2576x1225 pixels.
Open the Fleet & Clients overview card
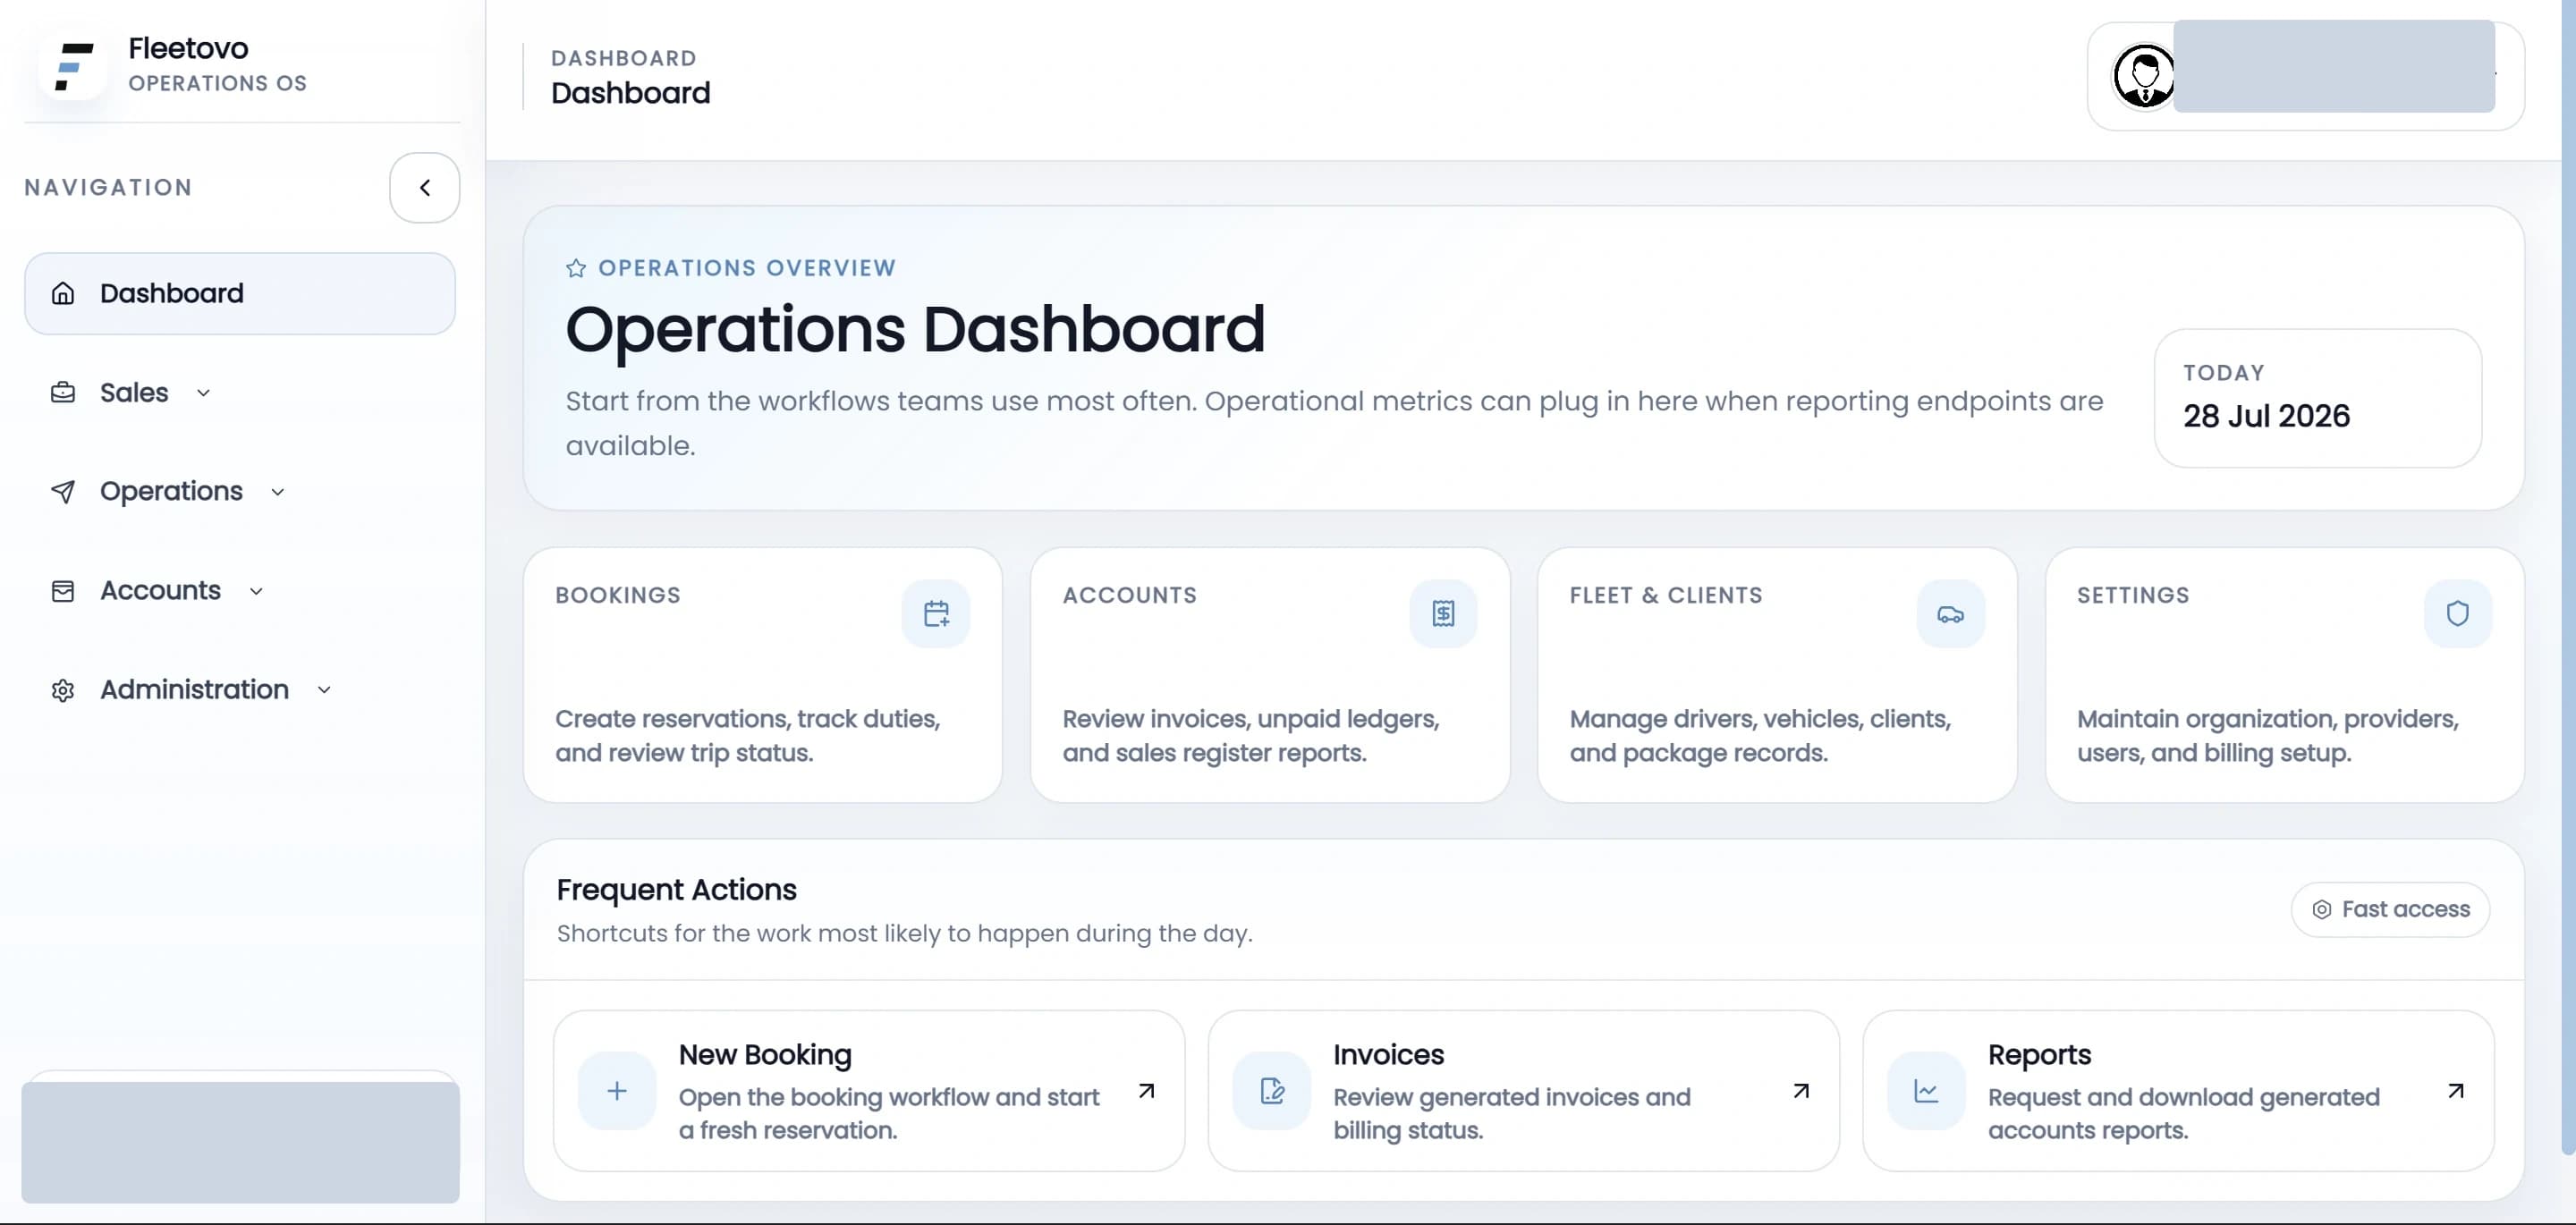[1777, 675]
